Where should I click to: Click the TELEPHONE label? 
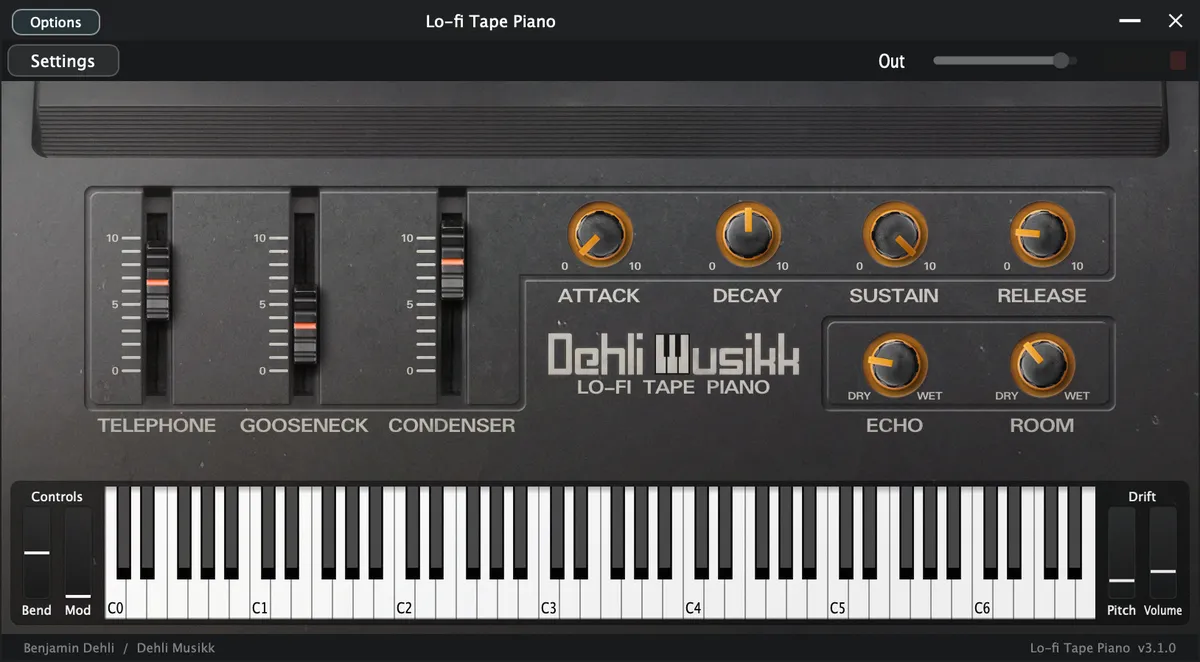pos(157,425)
